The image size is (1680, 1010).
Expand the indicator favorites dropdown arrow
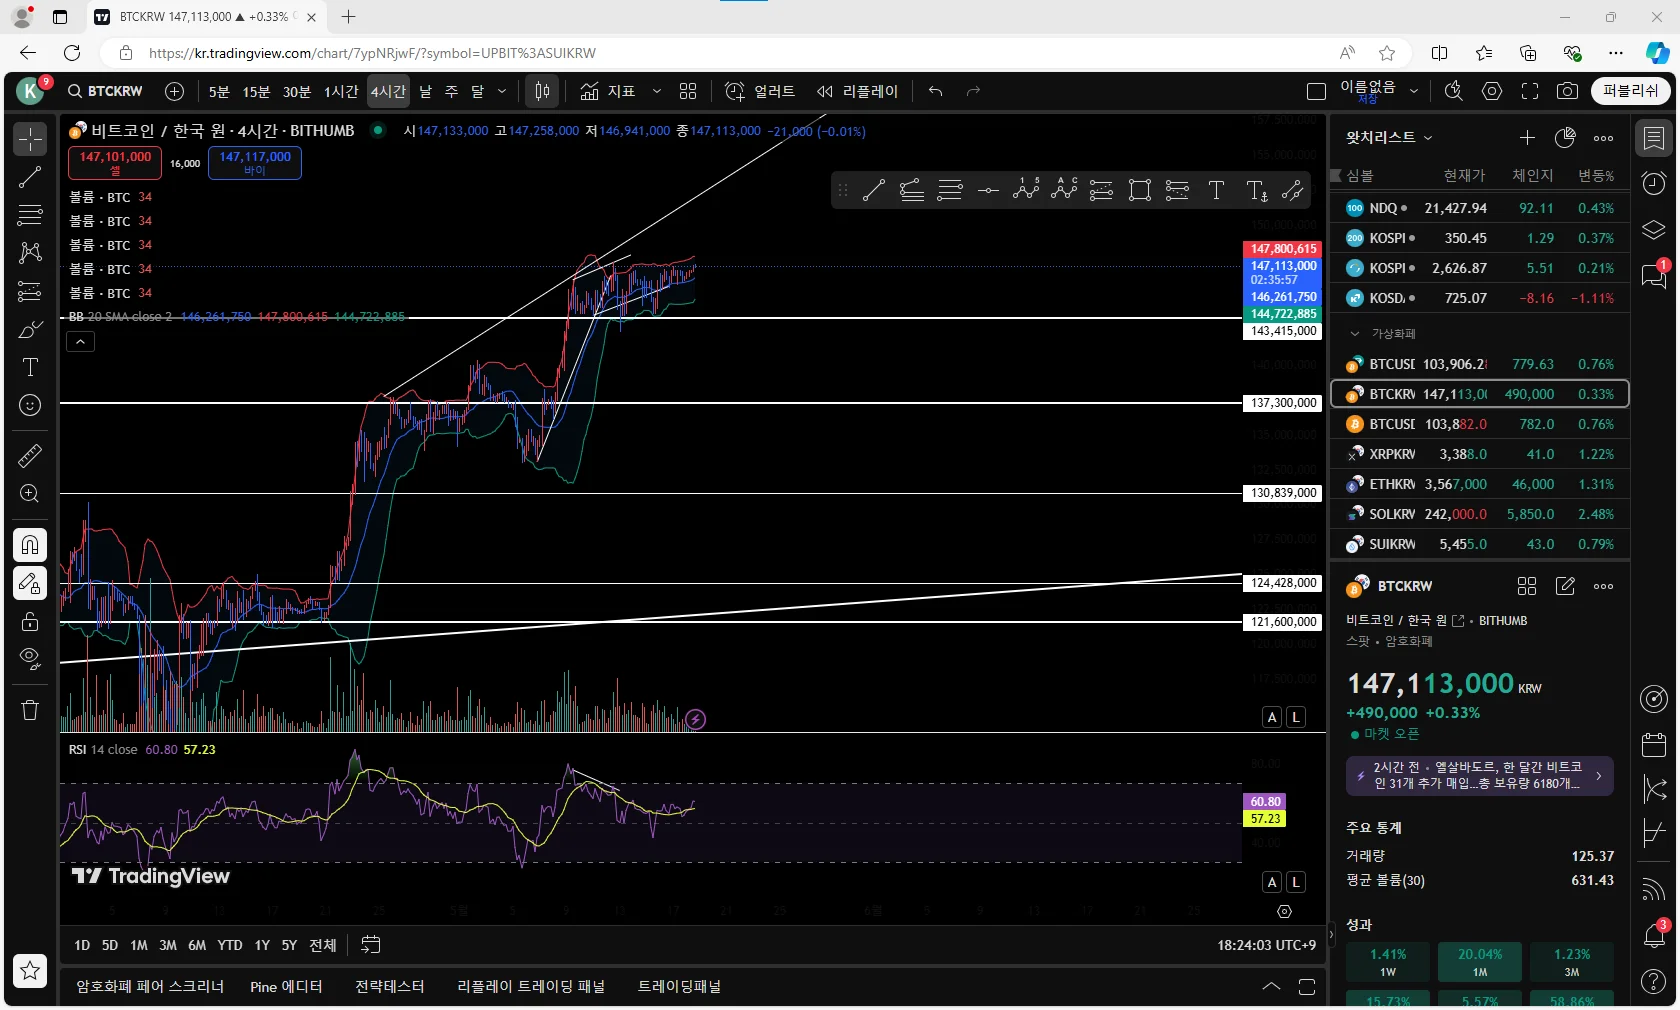tap(656, 91)
